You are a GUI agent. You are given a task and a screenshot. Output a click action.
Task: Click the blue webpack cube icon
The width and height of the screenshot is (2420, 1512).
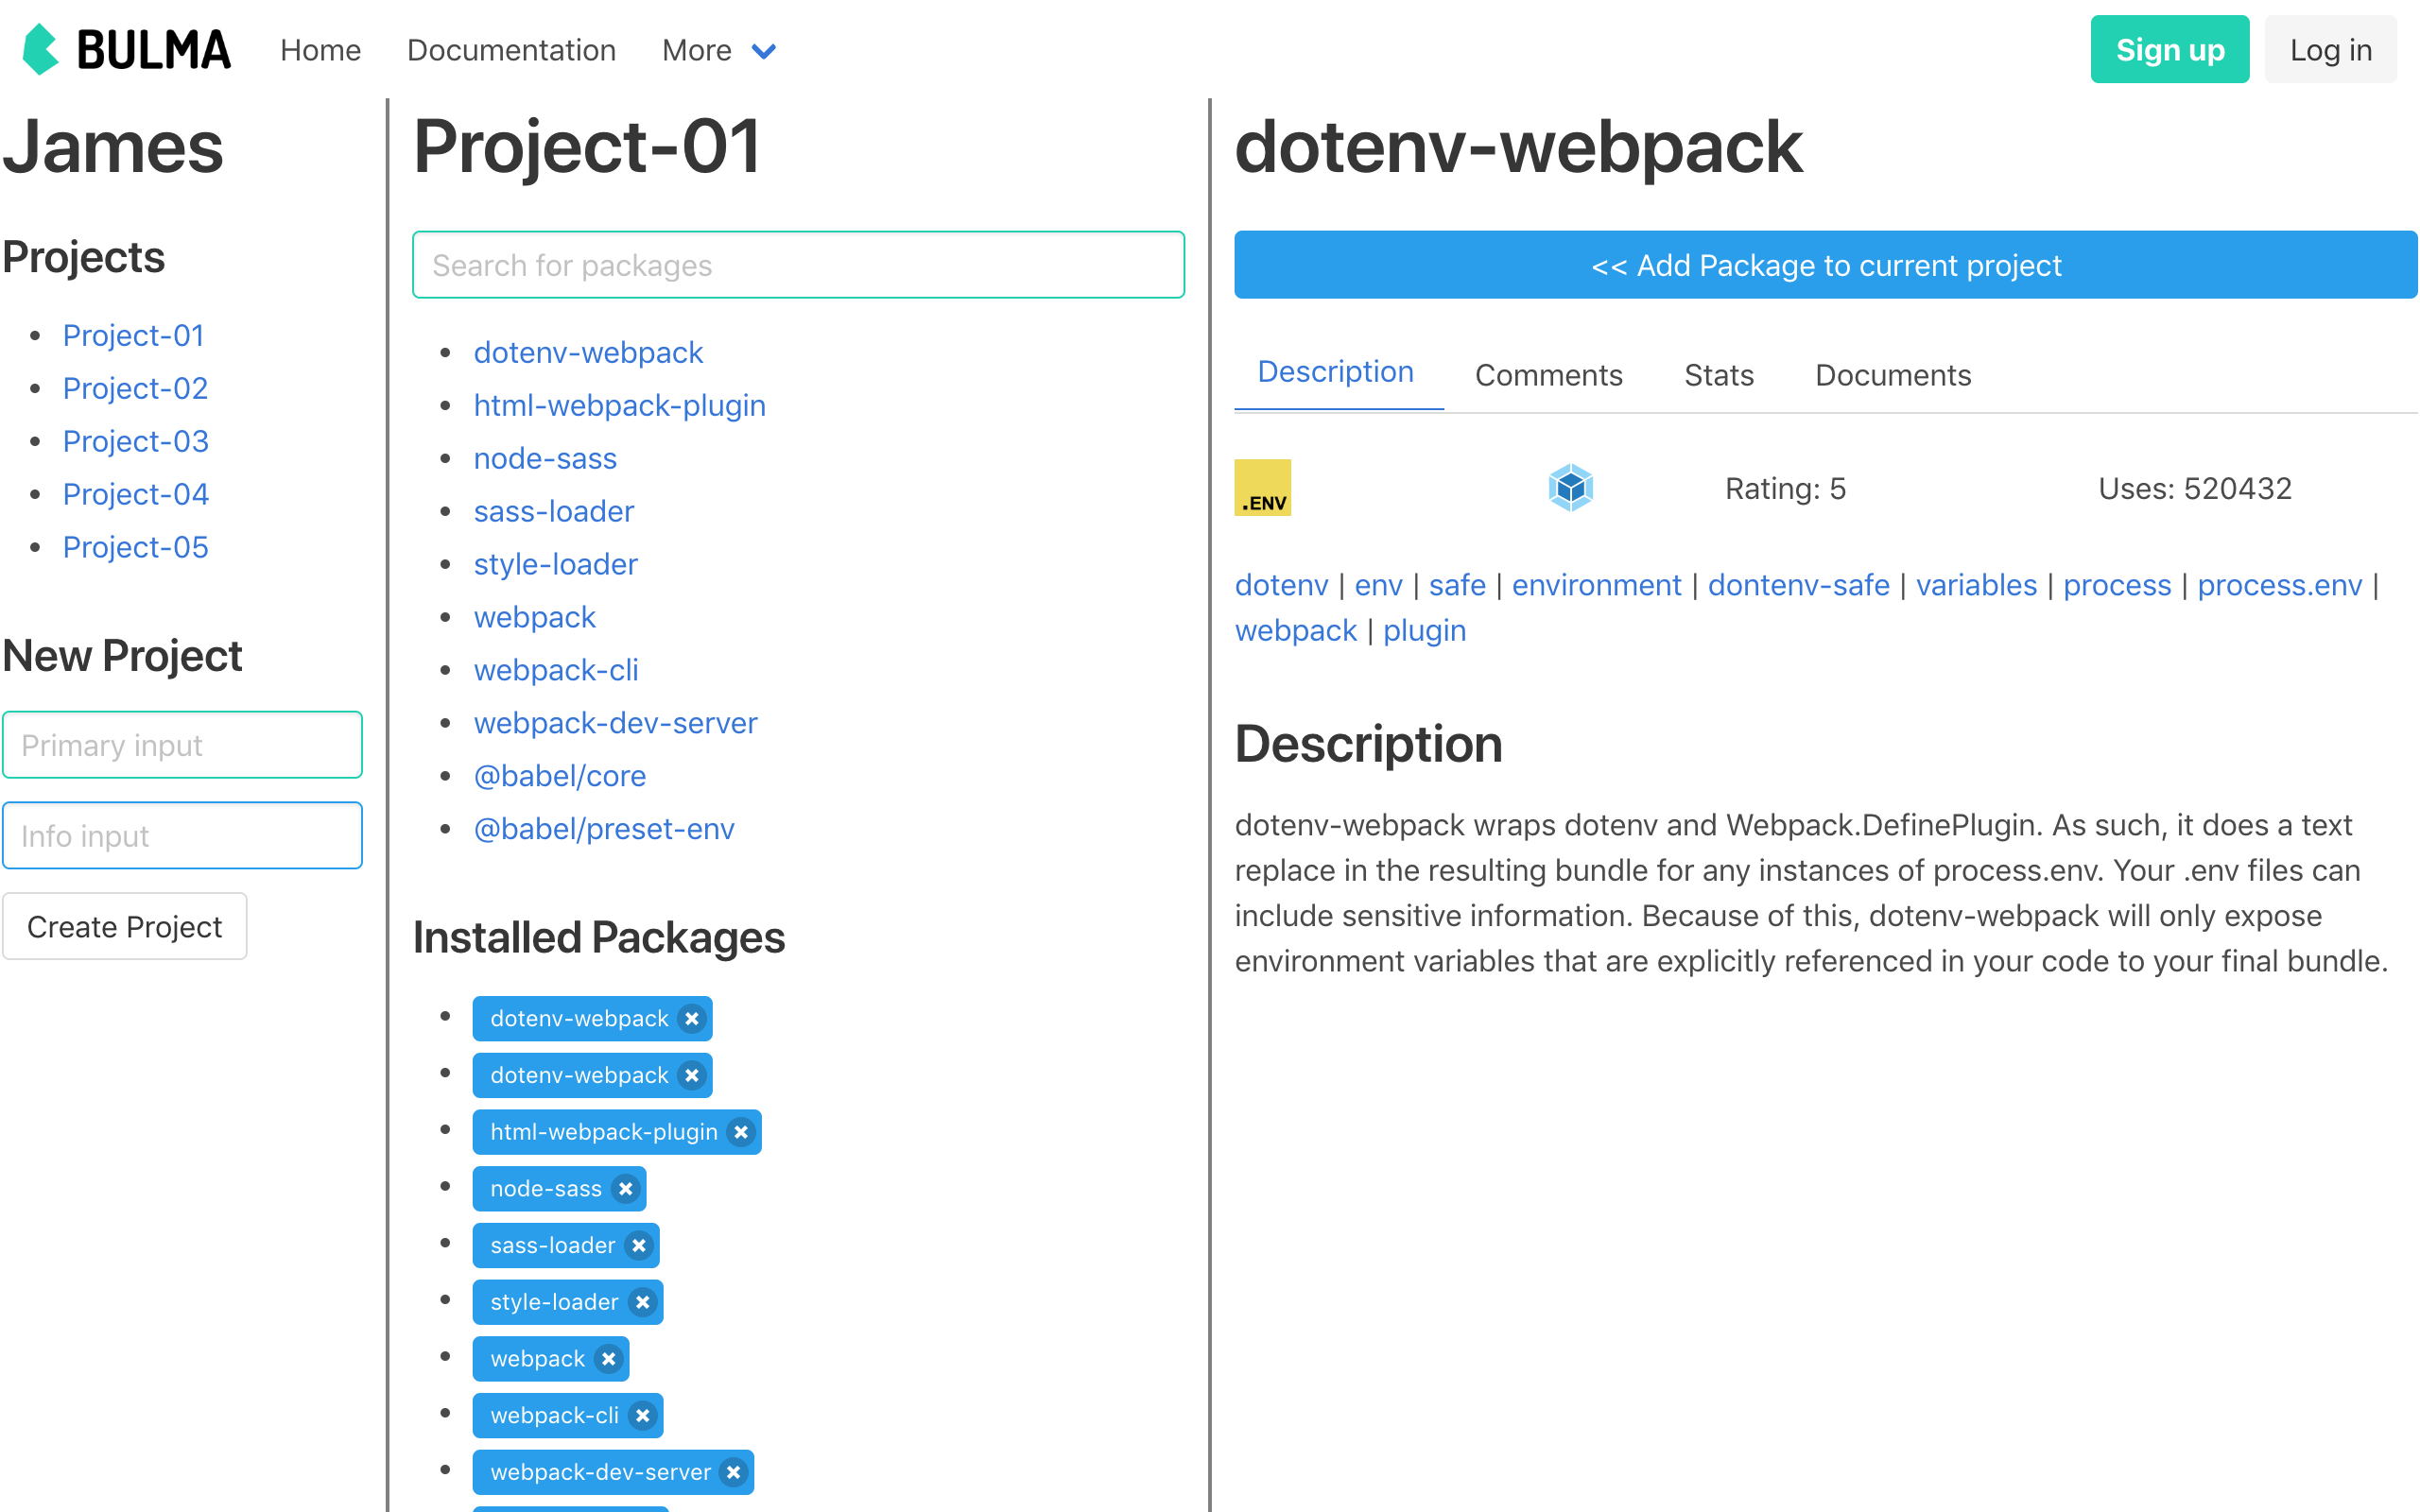[x=1570, y=488]
